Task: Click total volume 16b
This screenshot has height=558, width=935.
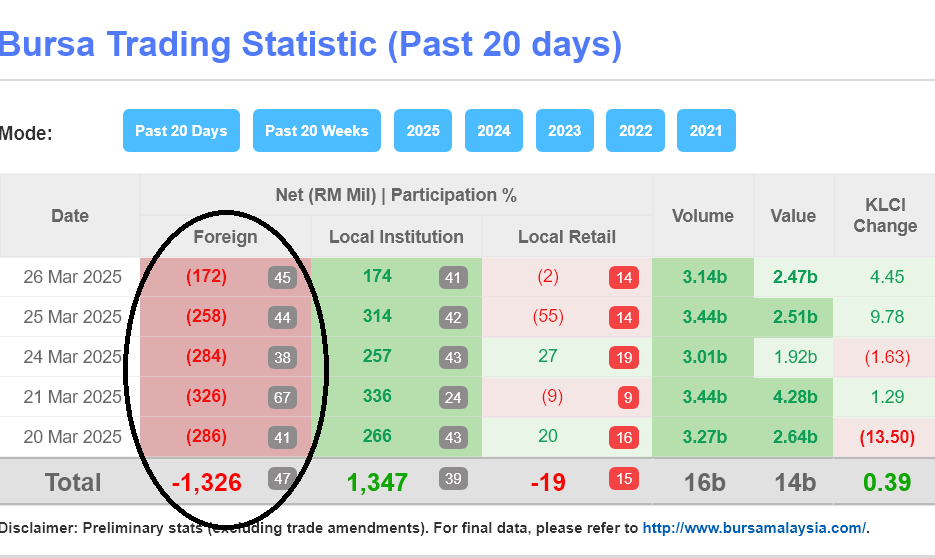Action: tap(704, 482)
